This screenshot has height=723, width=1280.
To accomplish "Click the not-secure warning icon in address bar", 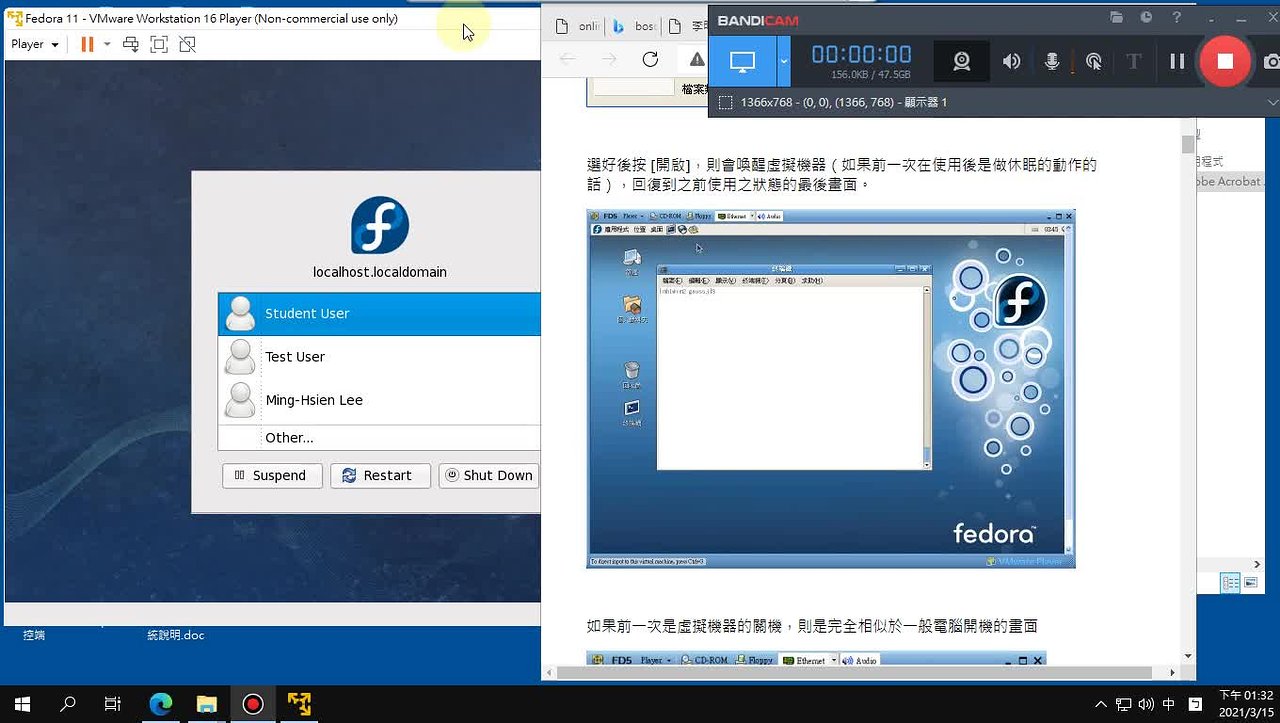I will (697, 60).
